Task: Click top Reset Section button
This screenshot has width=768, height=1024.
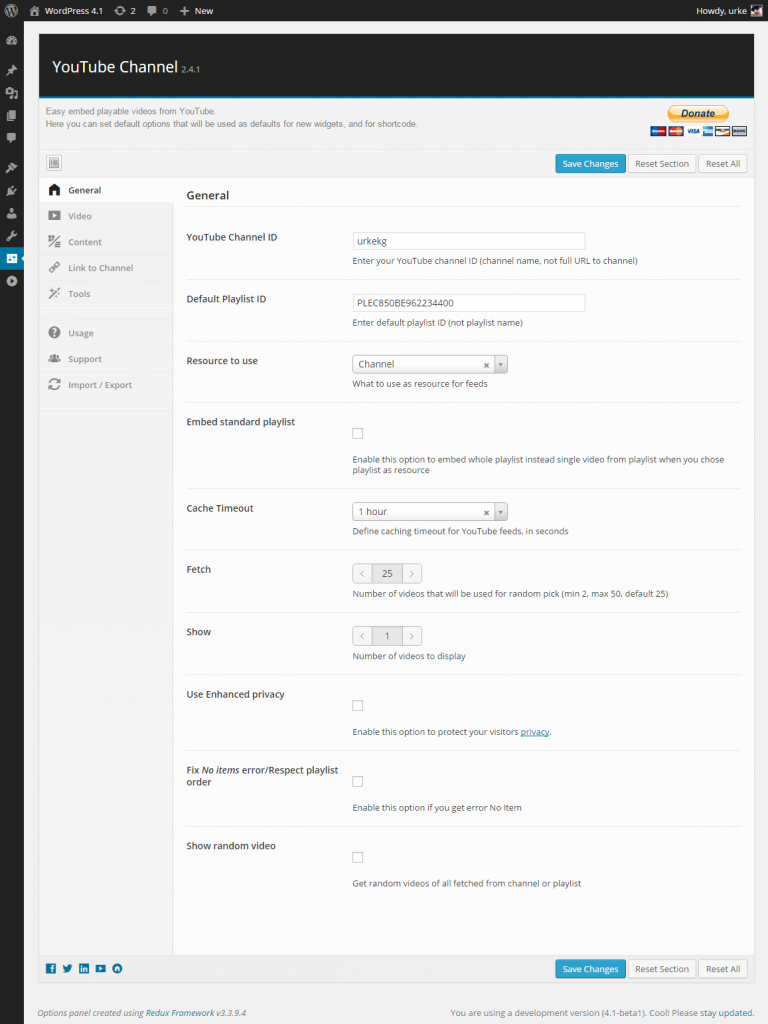Action: click(662, 164)
